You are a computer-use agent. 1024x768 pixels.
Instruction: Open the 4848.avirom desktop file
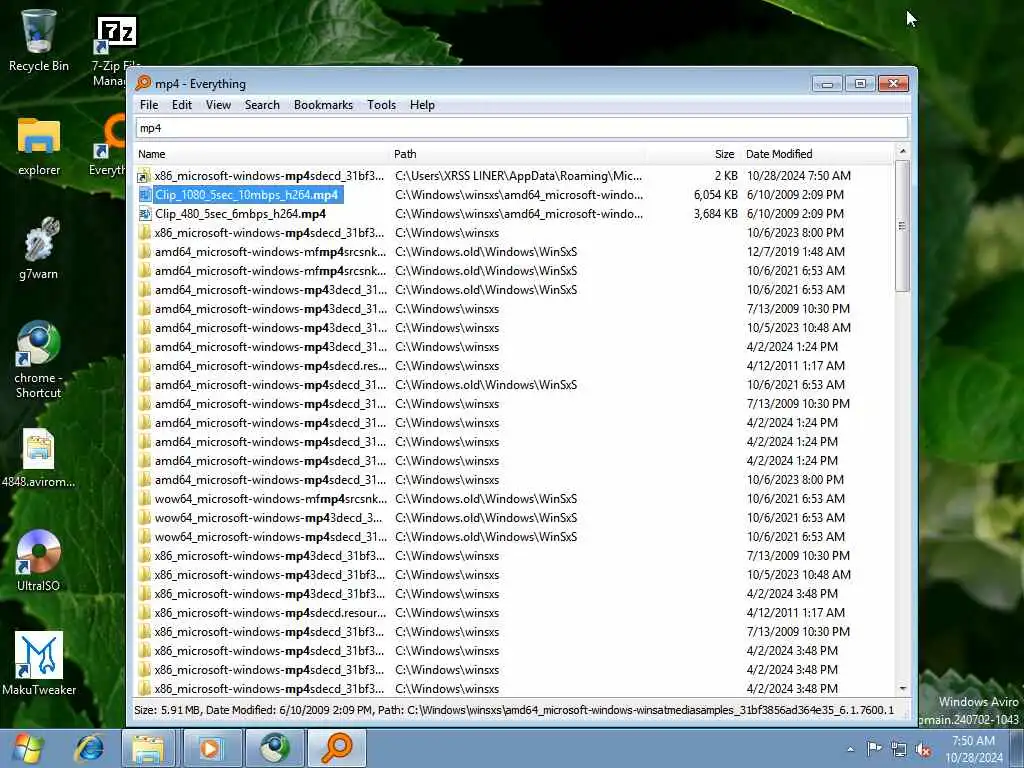tap(39, 458)
